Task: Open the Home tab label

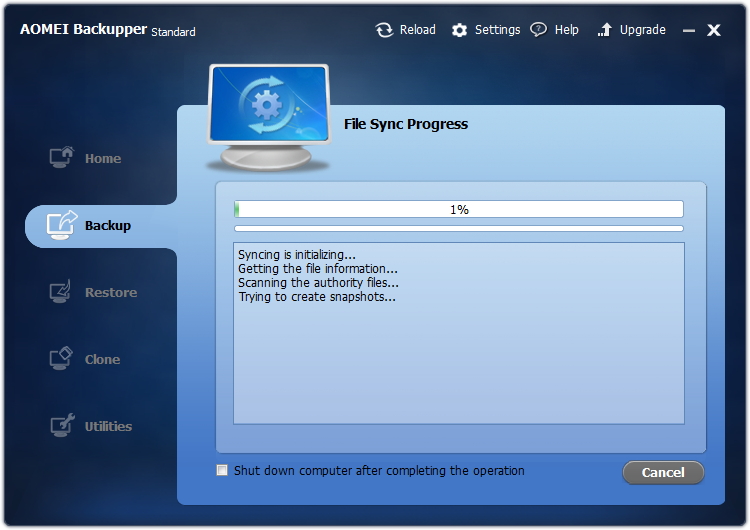Action: (103, 158)
